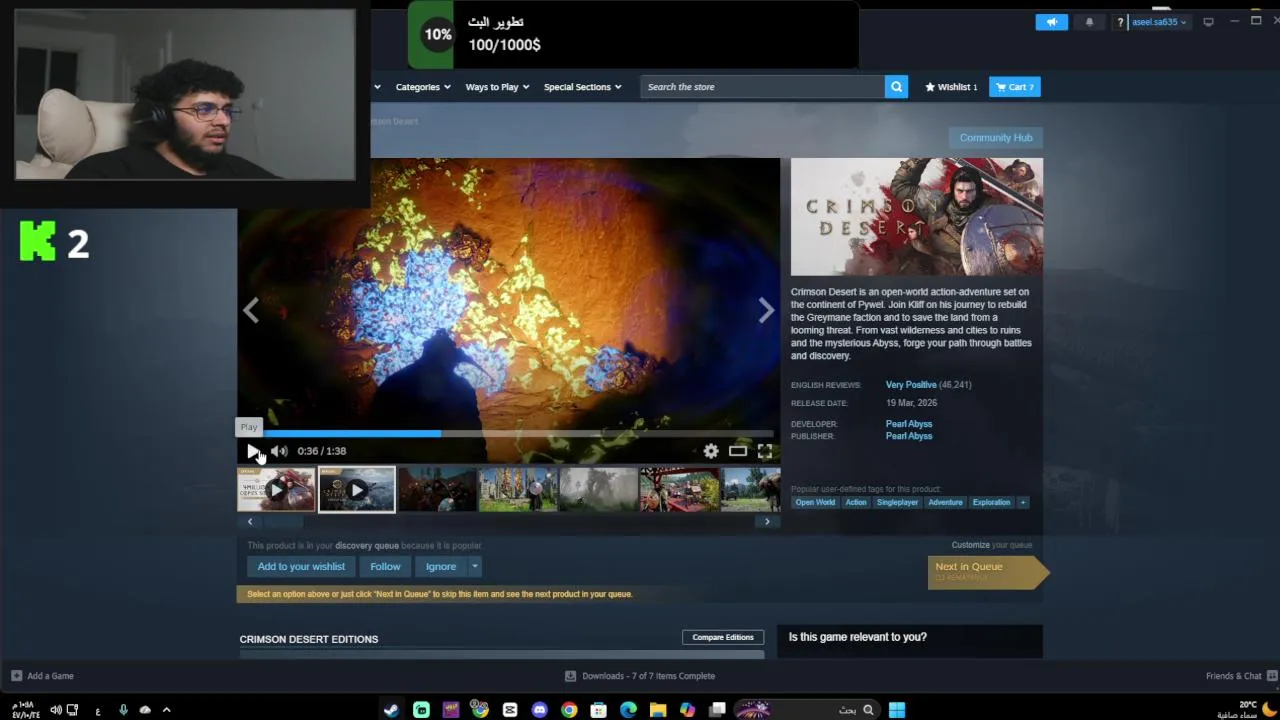Select the Action tag
Viewport: 1280px width, 720px height.
click(x=856, y=502)
